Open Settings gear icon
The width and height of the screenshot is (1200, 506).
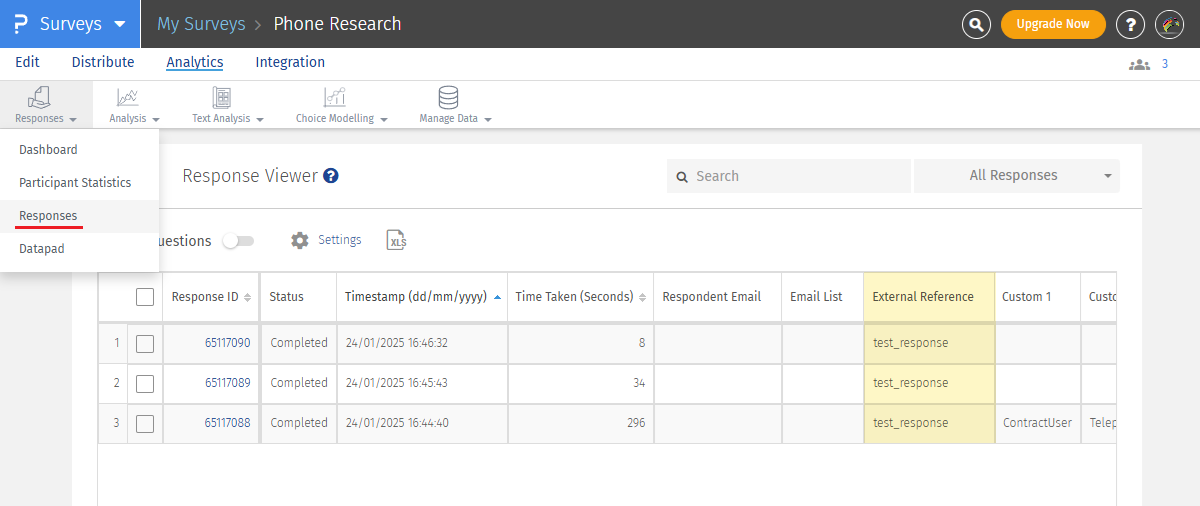300,240
